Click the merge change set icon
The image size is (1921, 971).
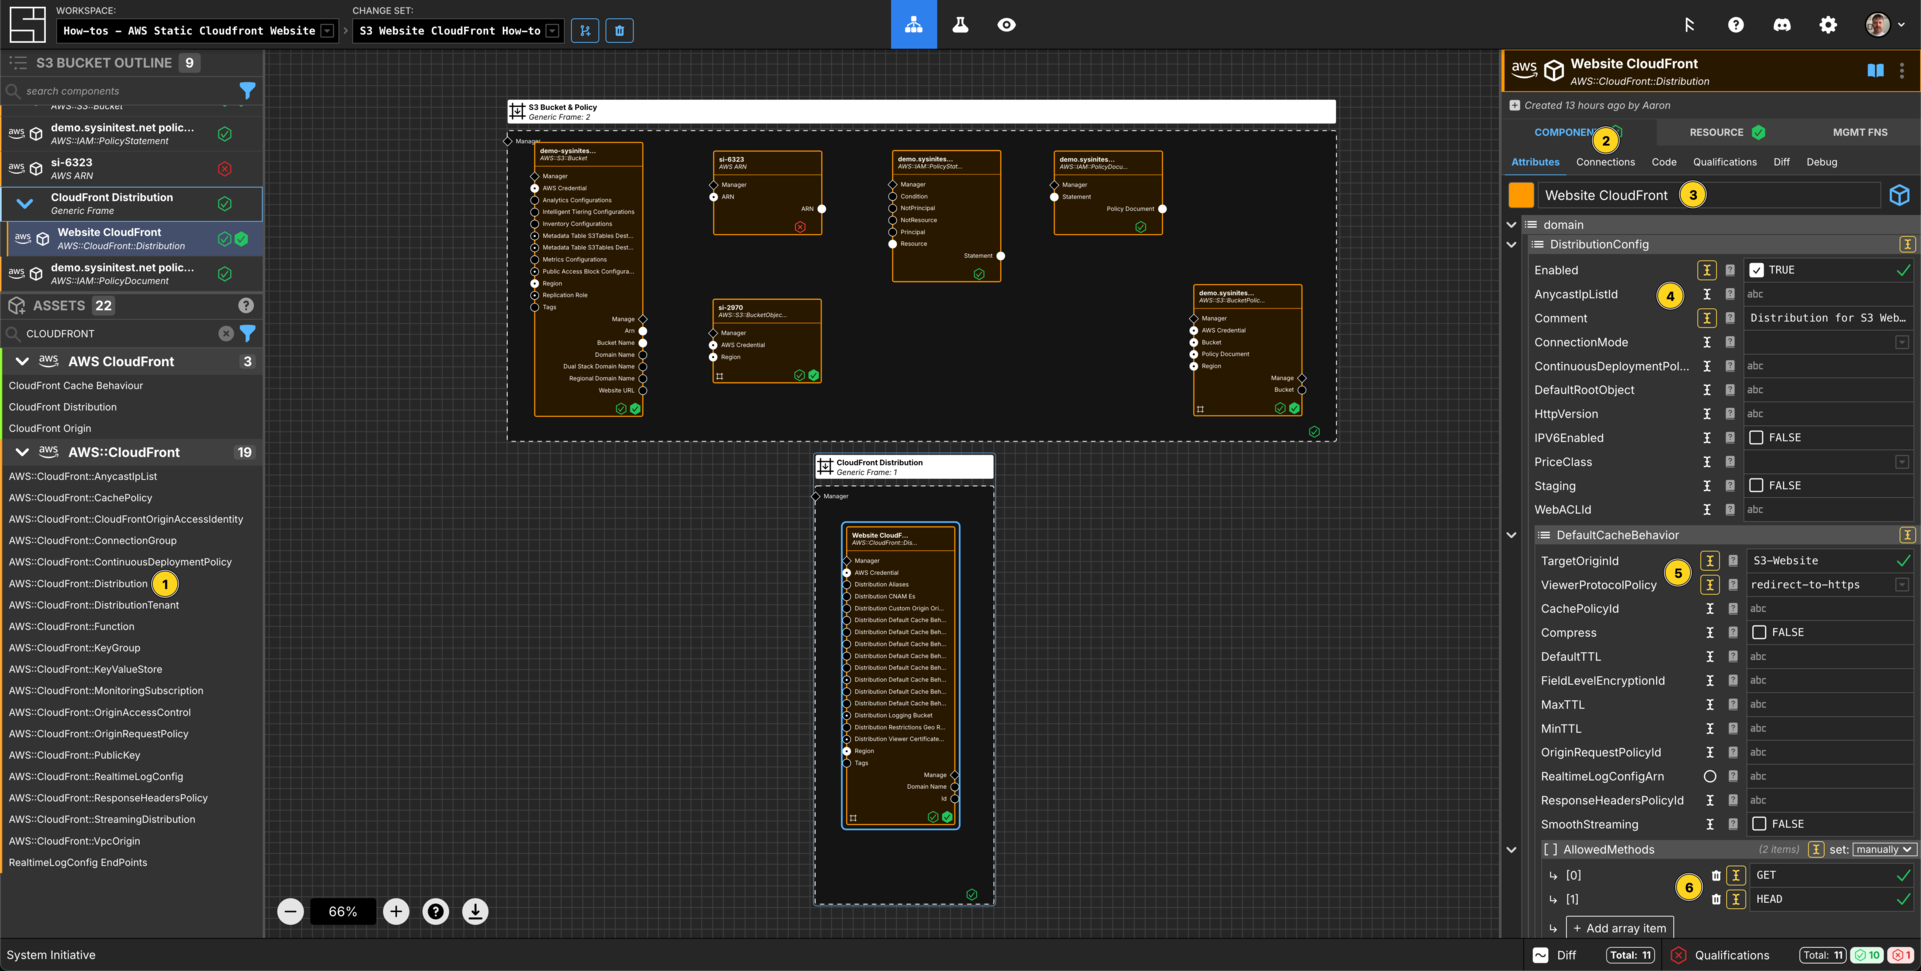[585, 31]
